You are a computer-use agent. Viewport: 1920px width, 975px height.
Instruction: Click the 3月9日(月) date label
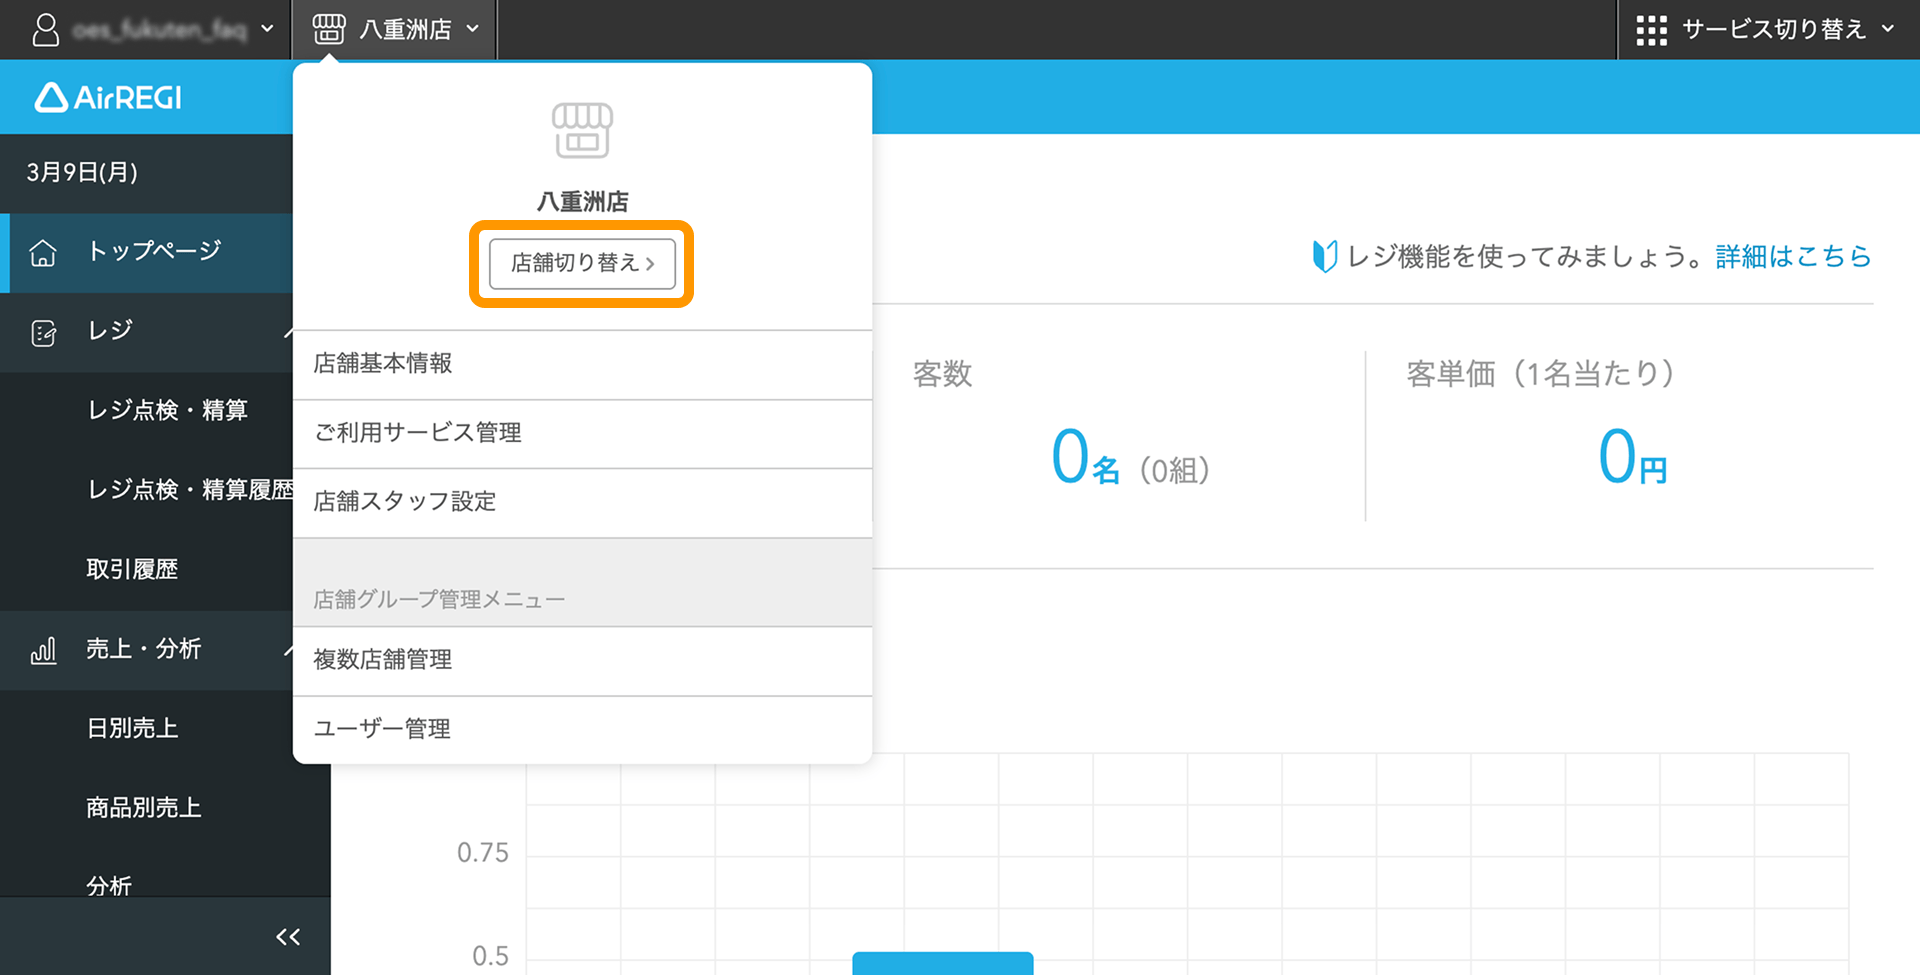(82, 172)
